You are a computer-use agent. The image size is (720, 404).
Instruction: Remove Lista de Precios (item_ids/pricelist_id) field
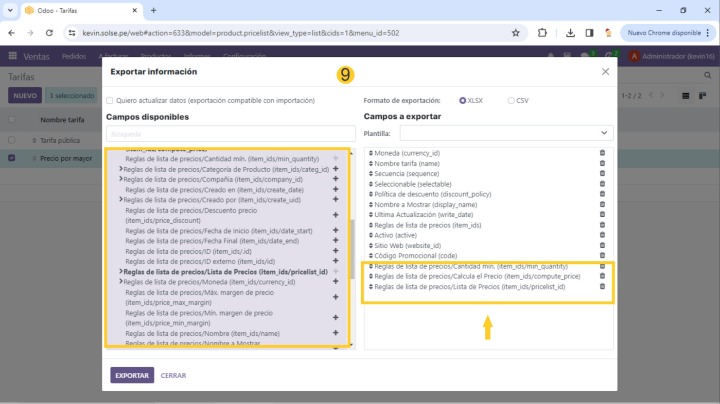(602, 287)
